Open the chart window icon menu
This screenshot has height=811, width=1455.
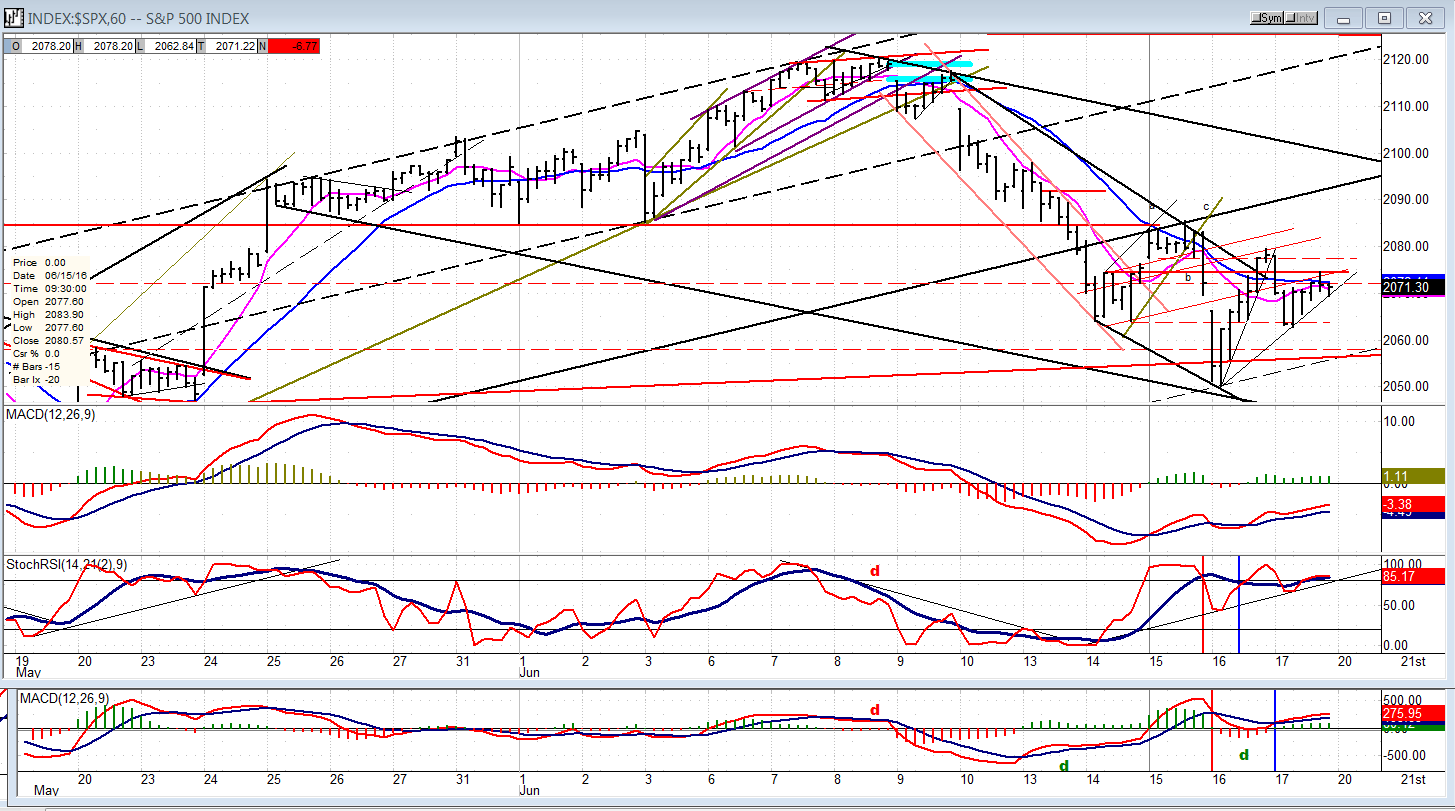(x=14, y=18)
